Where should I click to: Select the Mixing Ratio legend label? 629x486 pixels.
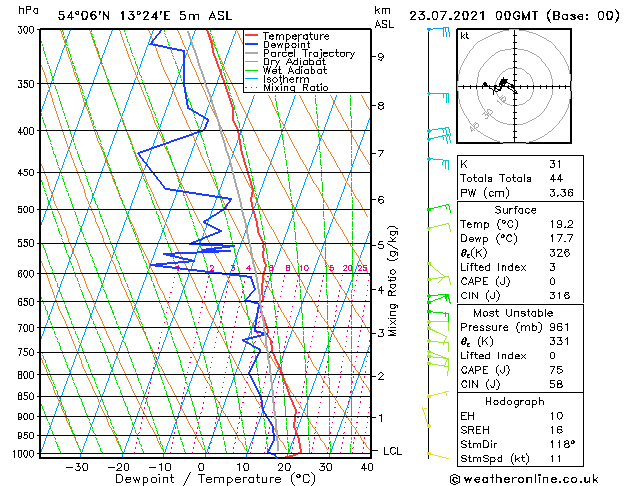pyautogui.click(x=296, y=87)
